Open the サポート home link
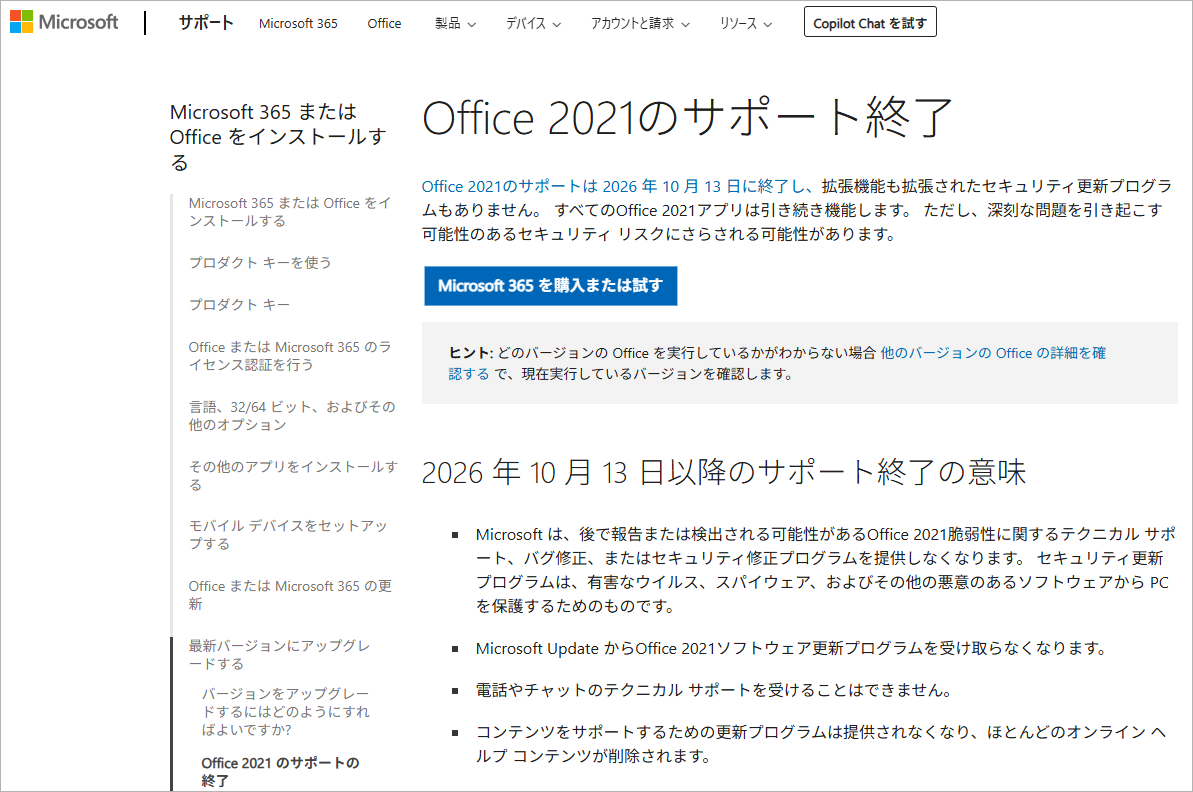 206,23
